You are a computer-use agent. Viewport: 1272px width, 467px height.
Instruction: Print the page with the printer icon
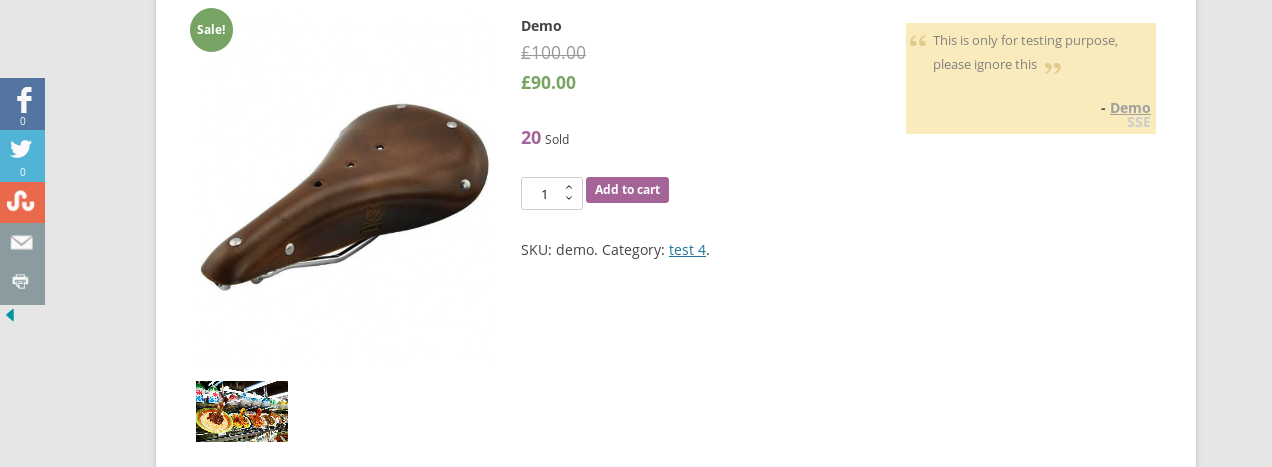22,282
